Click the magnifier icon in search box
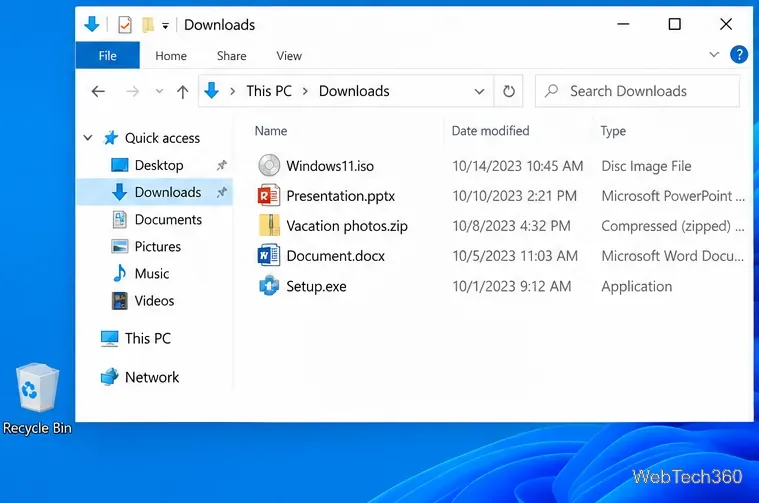The image size is (759, 503). pos(551,91)
